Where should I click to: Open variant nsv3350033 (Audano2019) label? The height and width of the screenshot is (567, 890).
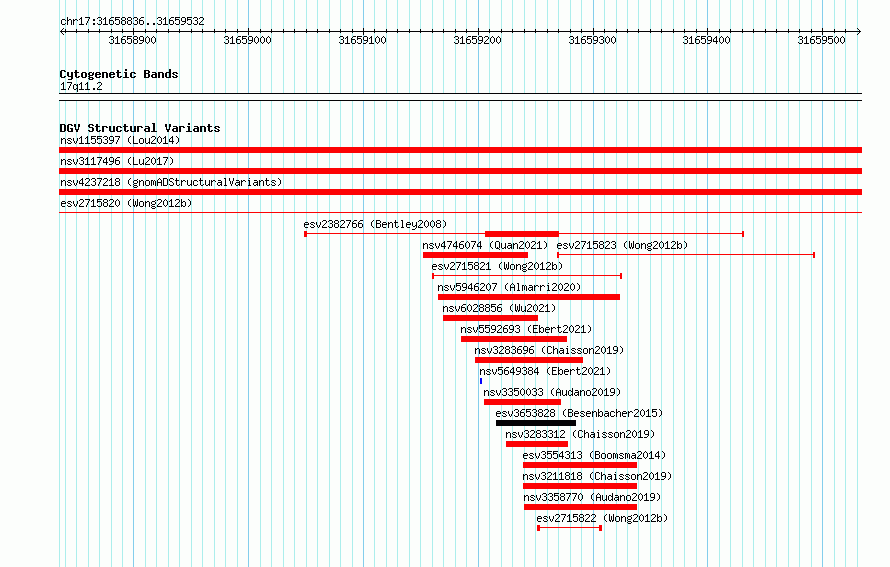coord(552,392)
